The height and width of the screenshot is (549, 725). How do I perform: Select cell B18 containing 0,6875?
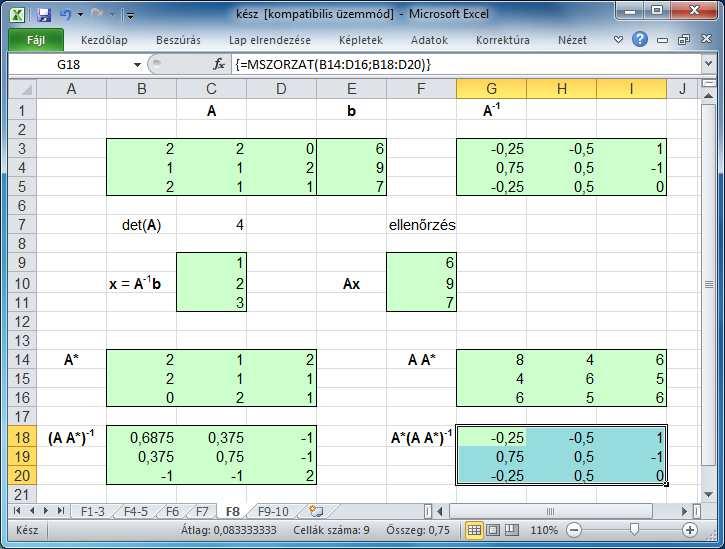pyautogui.click(x=141, y=438)
